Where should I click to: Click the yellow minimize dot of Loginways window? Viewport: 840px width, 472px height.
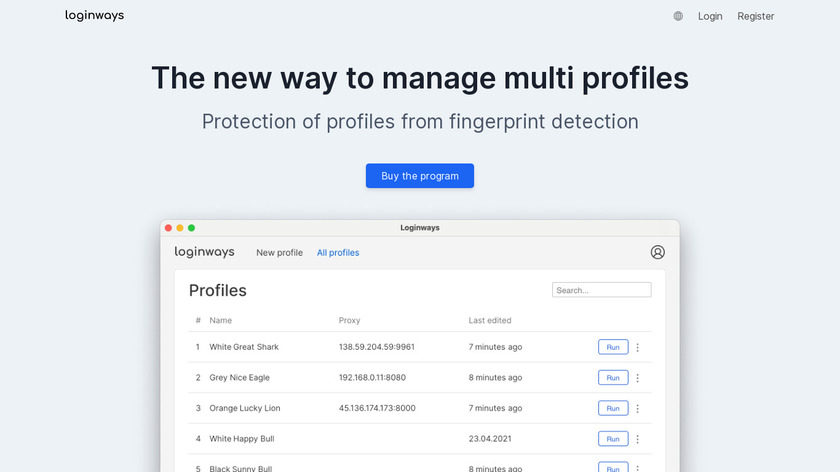tap(180, 228)
